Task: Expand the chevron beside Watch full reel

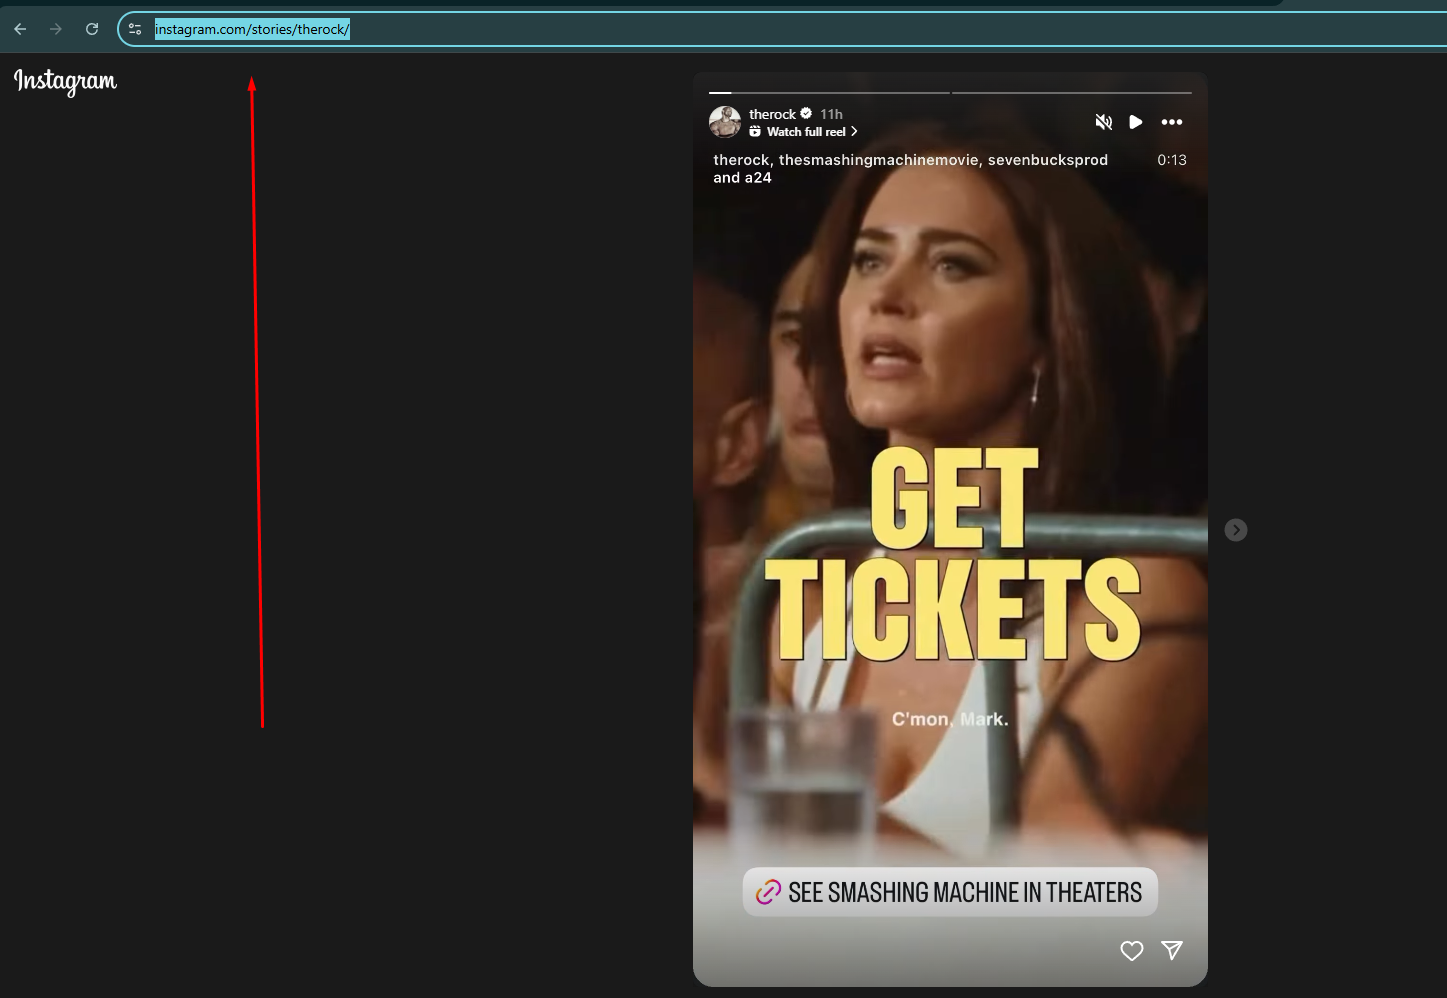Action: pyautogui.click(x=854, y=132)
